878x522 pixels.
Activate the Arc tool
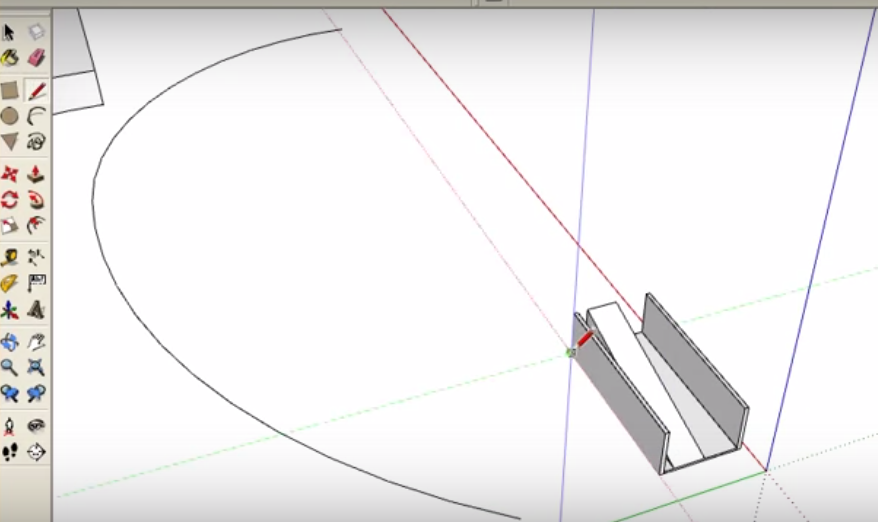point(36,116)
